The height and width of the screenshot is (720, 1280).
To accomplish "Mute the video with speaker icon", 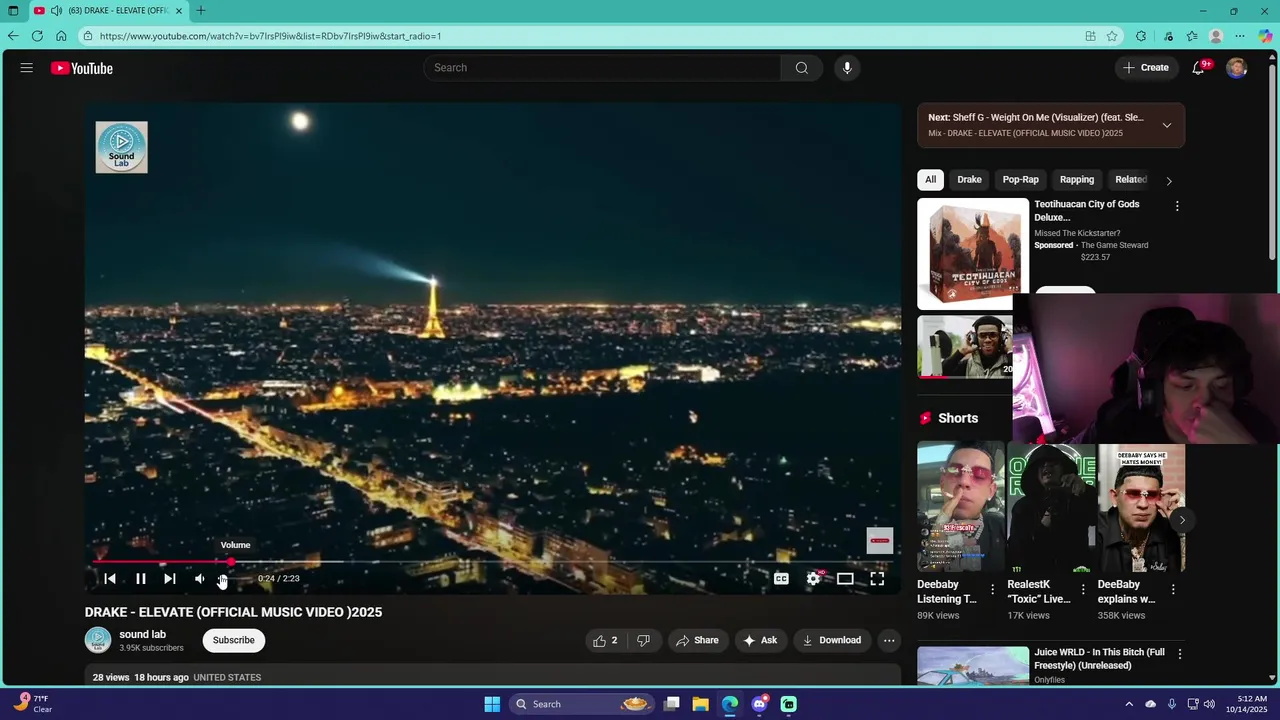I will click(x=199, y=579).
